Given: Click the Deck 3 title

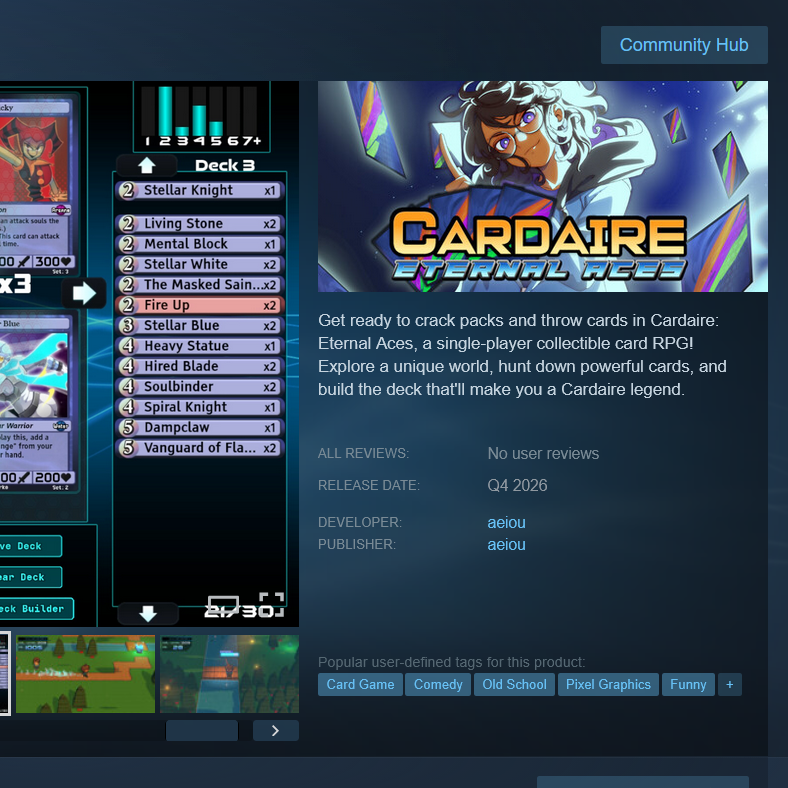Looking at the screenshot, I should coord(225,165).
